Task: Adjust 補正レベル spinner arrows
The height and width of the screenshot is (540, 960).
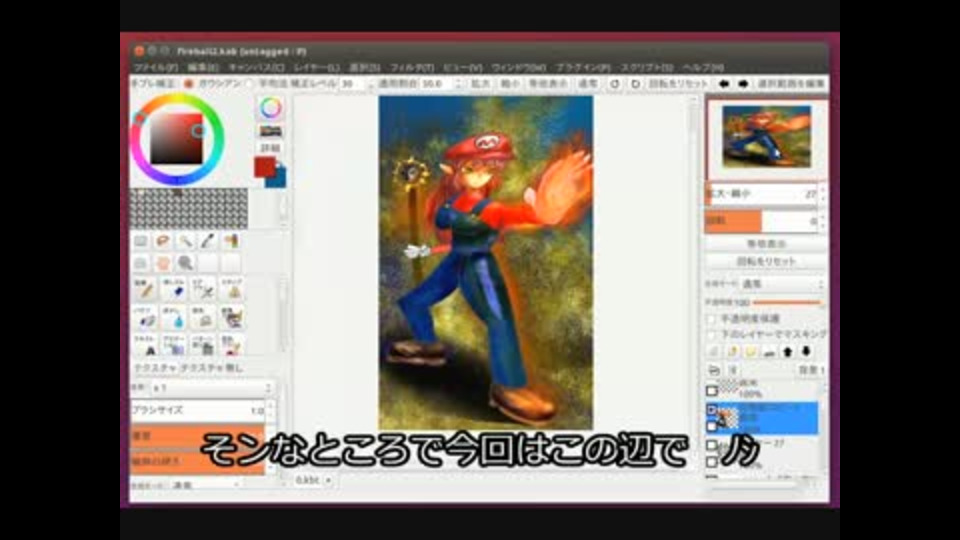Action: (x=370, y=84)
